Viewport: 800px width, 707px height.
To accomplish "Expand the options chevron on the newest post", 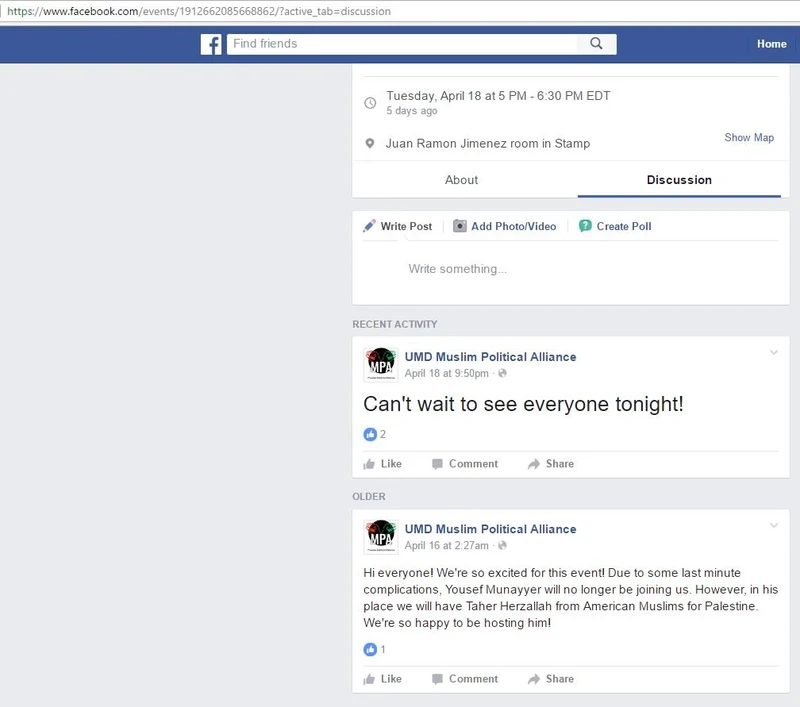I will coord(773,353).
